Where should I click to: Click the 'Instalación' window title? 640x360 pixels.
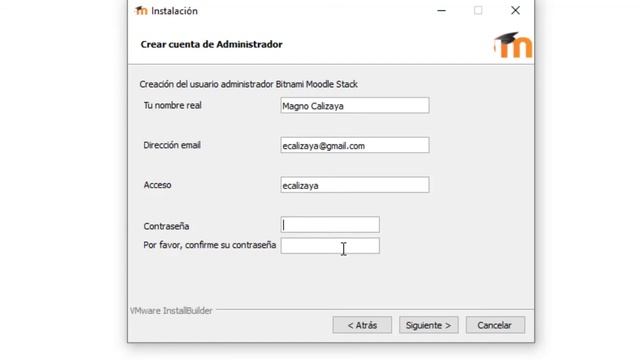[174, 11]
